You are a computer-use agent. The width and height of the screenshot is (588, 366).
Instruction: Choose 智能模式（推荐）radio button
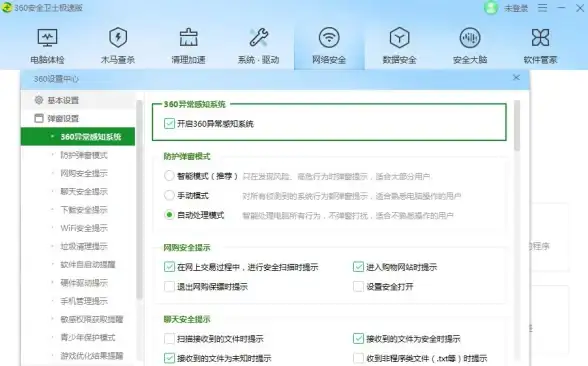coord(169,176)
